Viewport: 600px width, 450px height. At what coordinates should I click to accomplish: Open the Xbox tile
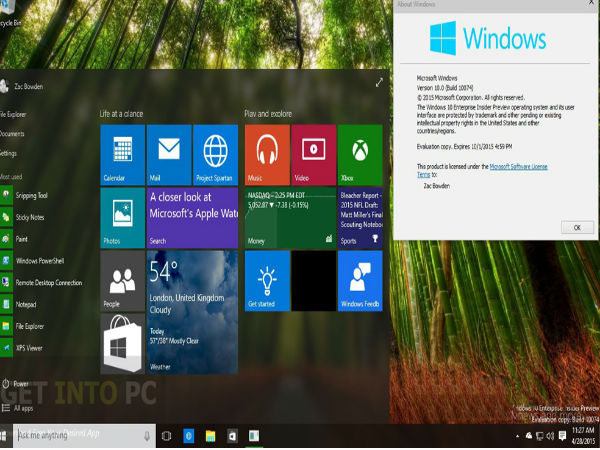point(360,155)
